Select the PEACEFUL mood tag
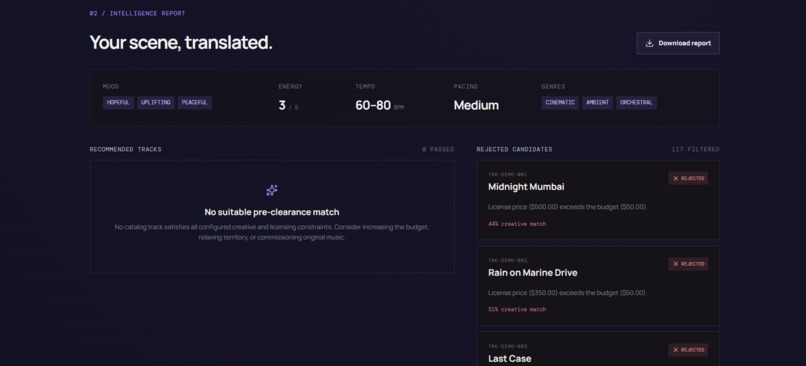Image resolution: width=806 pixels, height=366 pixels. (195, 102)
